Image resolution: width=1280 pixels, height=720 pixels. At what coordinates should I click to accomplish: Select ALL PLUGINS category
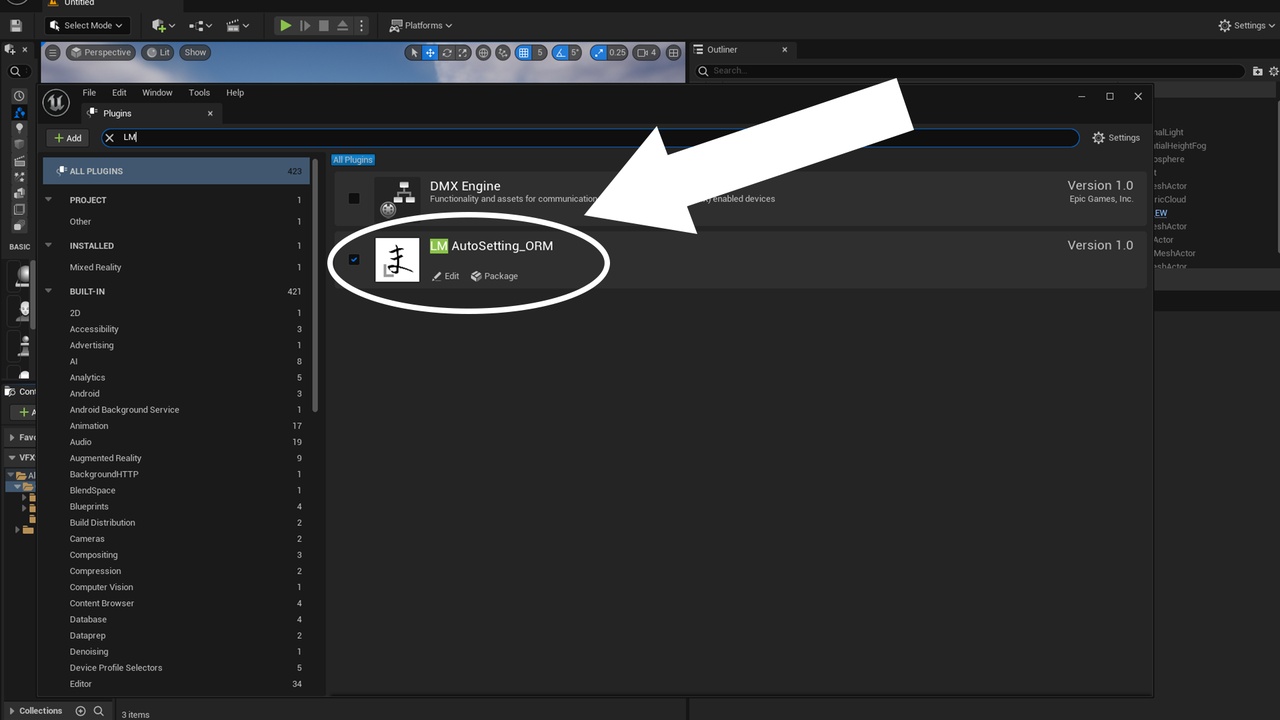pyautogui.click(x=176, y=171)
